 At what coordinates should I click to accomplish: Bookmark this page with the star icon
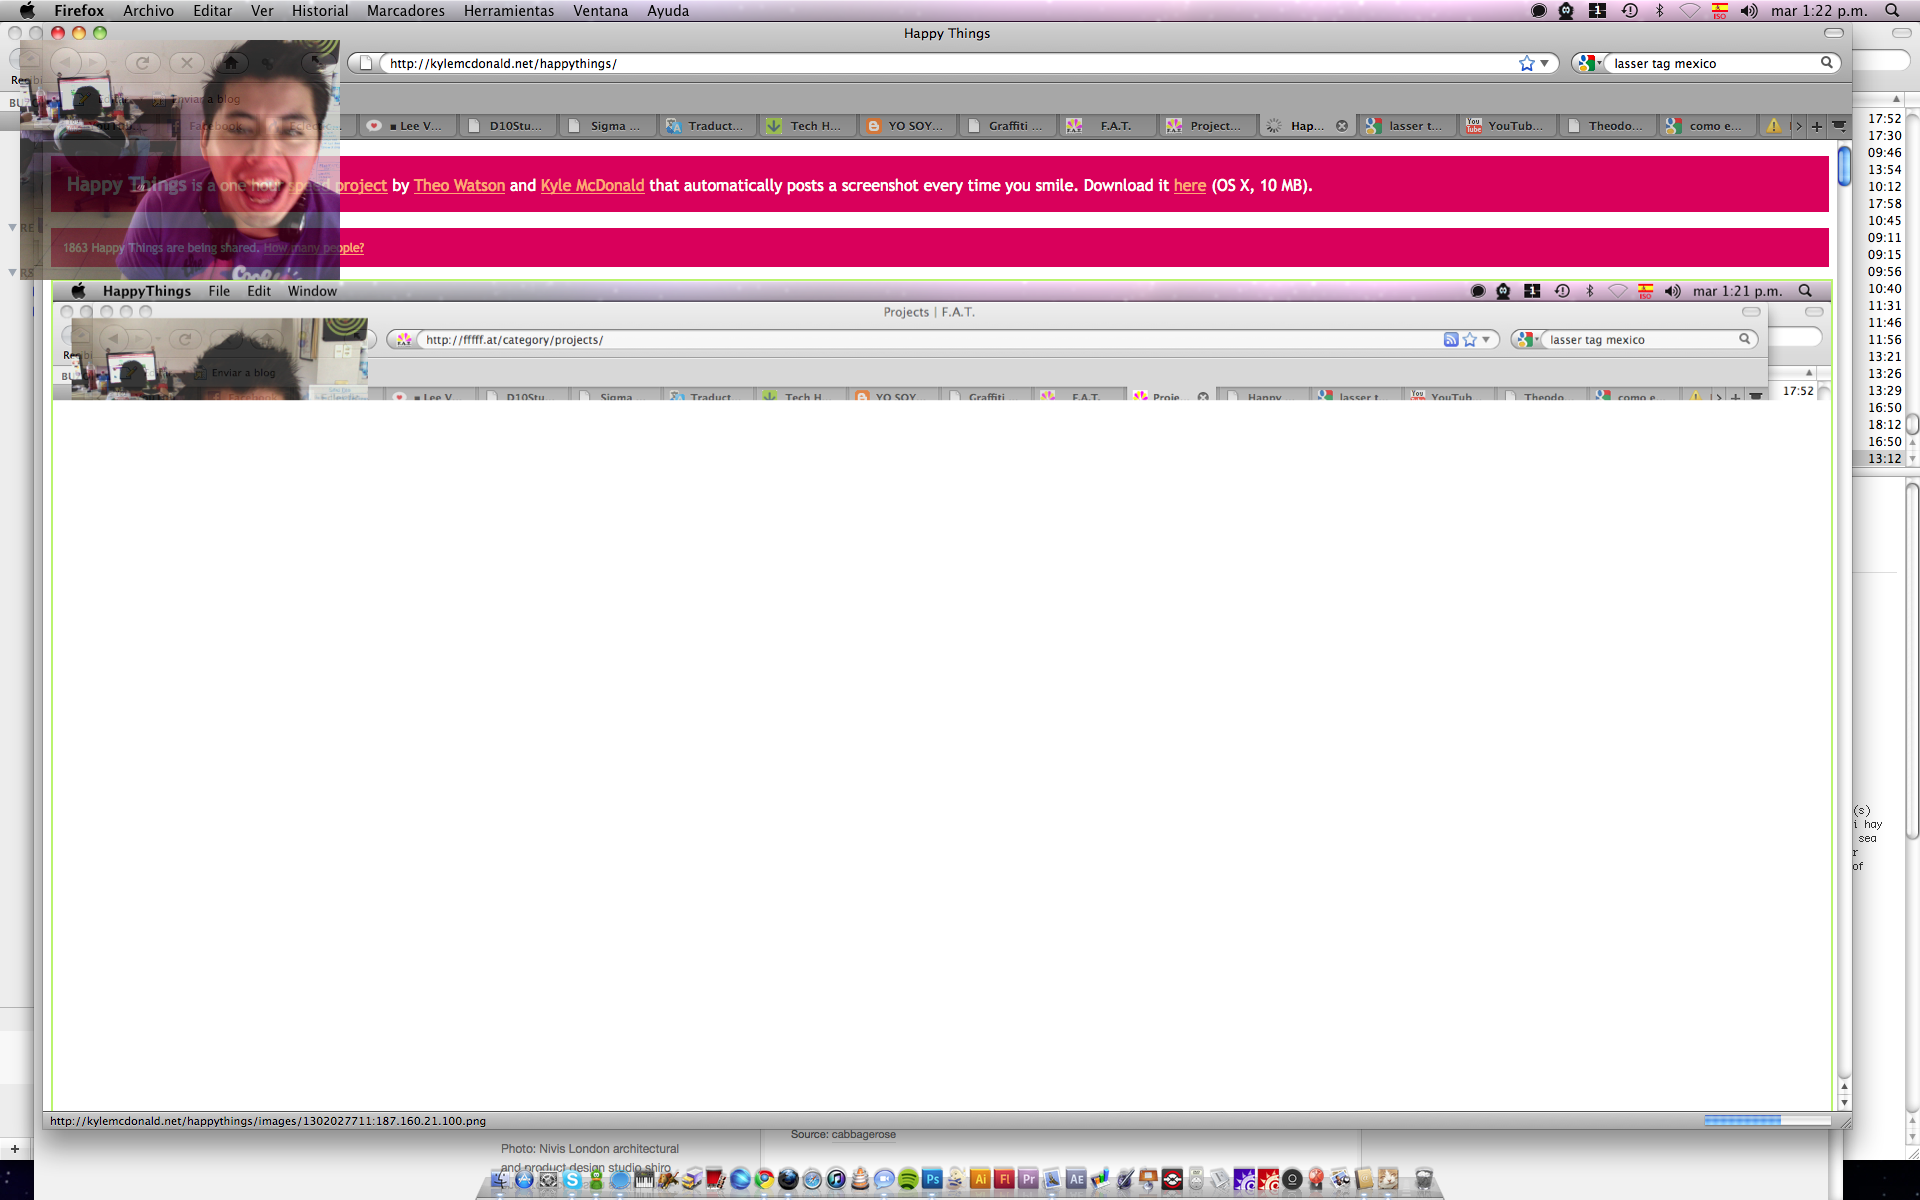click(1527, 63)
